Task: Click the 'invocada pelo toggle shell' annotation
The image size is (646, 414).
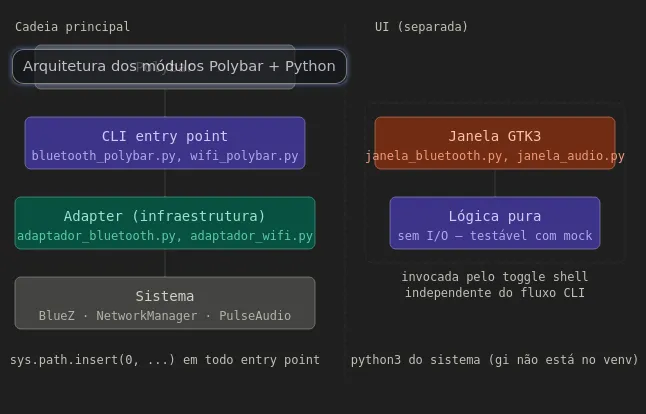Action: (x=495, y=277)
